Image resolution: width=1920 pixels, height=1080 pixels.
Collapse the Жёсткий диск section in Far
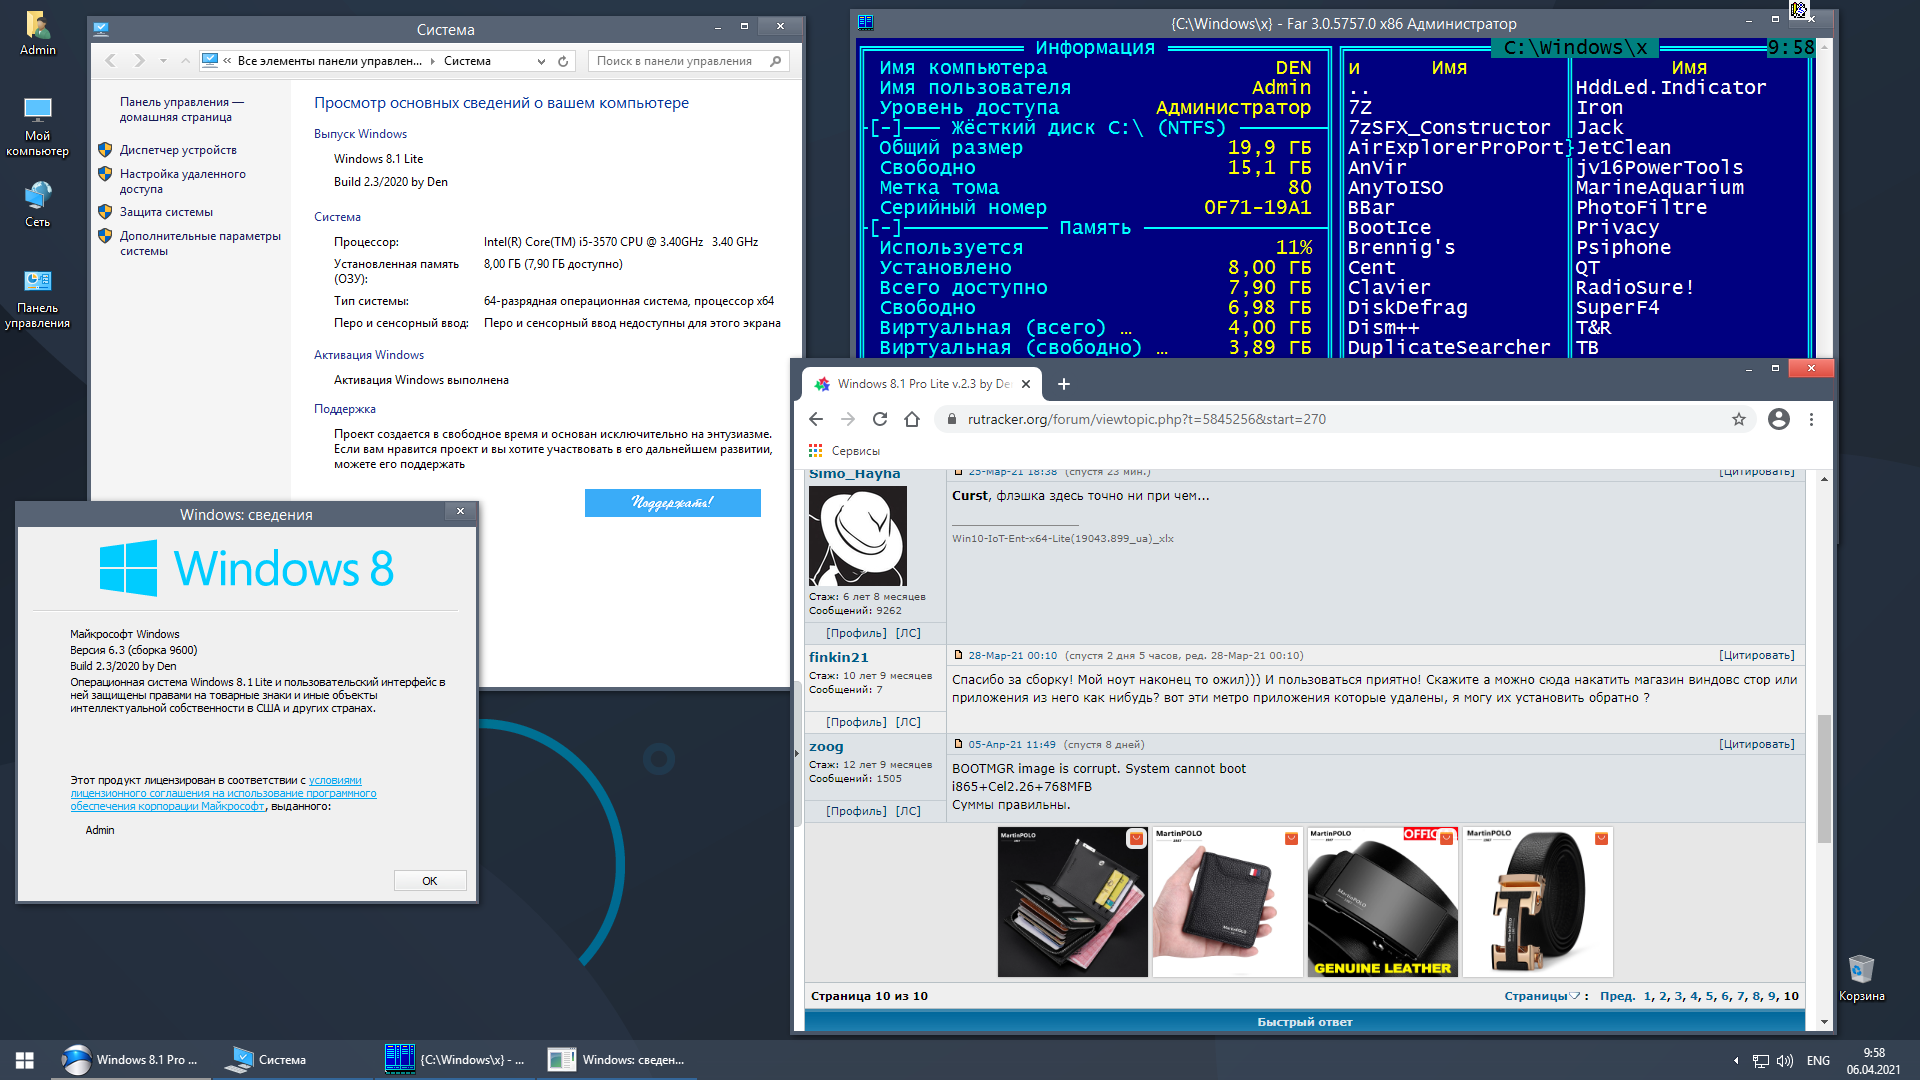click(x=887, y=128)
